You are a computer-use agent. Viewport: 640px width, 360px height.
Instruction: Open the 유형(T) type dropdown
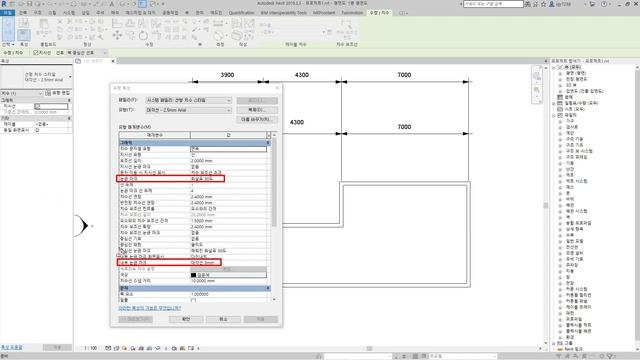tap(189, 110)
